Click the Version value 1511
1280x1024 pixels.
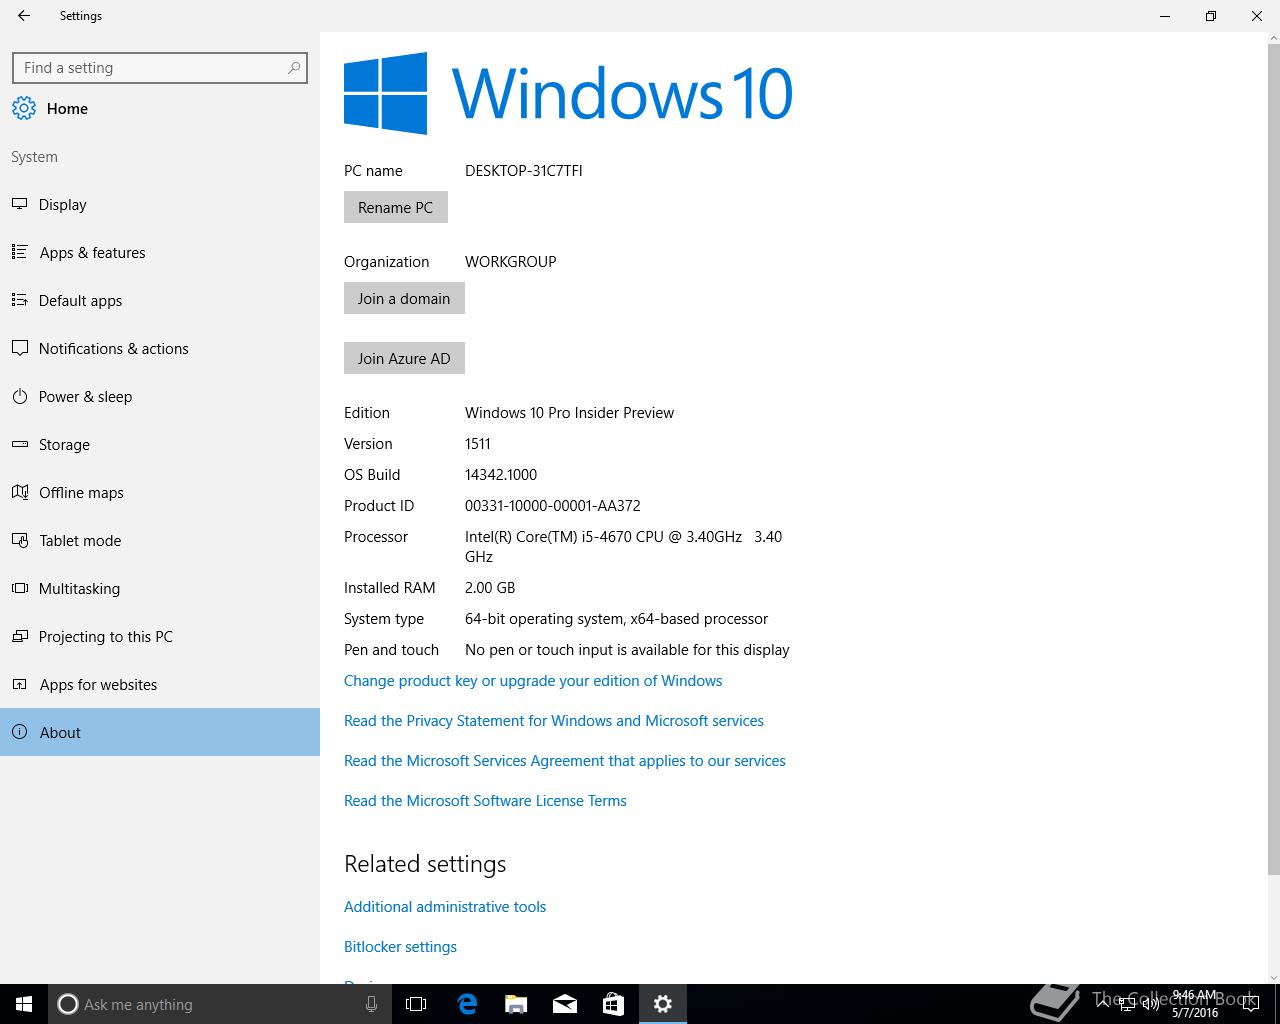point(478,444)
